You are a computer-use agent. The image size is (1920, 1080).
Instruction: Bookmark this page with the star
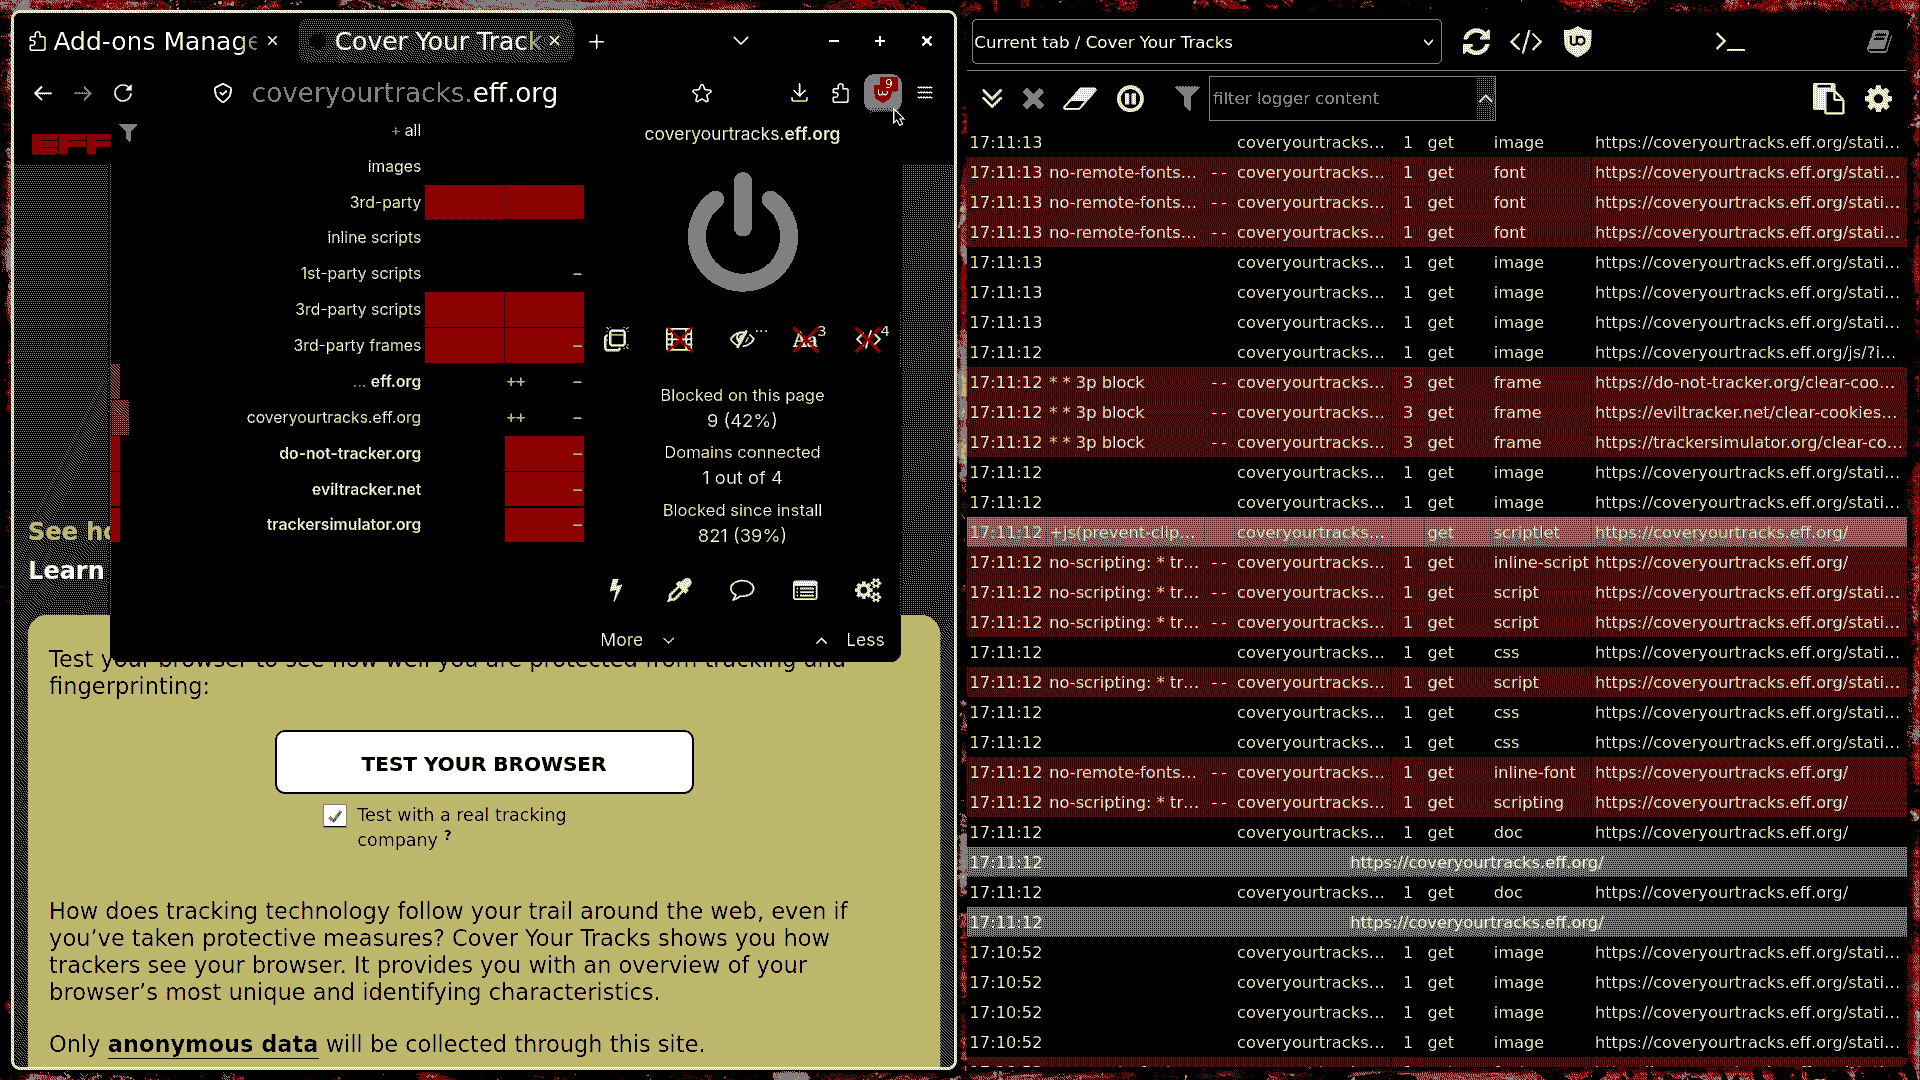(x=702, y=93)
